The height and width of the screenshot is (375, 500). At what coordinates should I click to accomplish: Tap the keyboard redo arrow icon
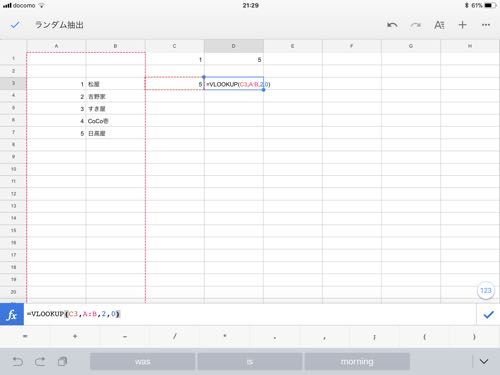click(x=40, y=361)
